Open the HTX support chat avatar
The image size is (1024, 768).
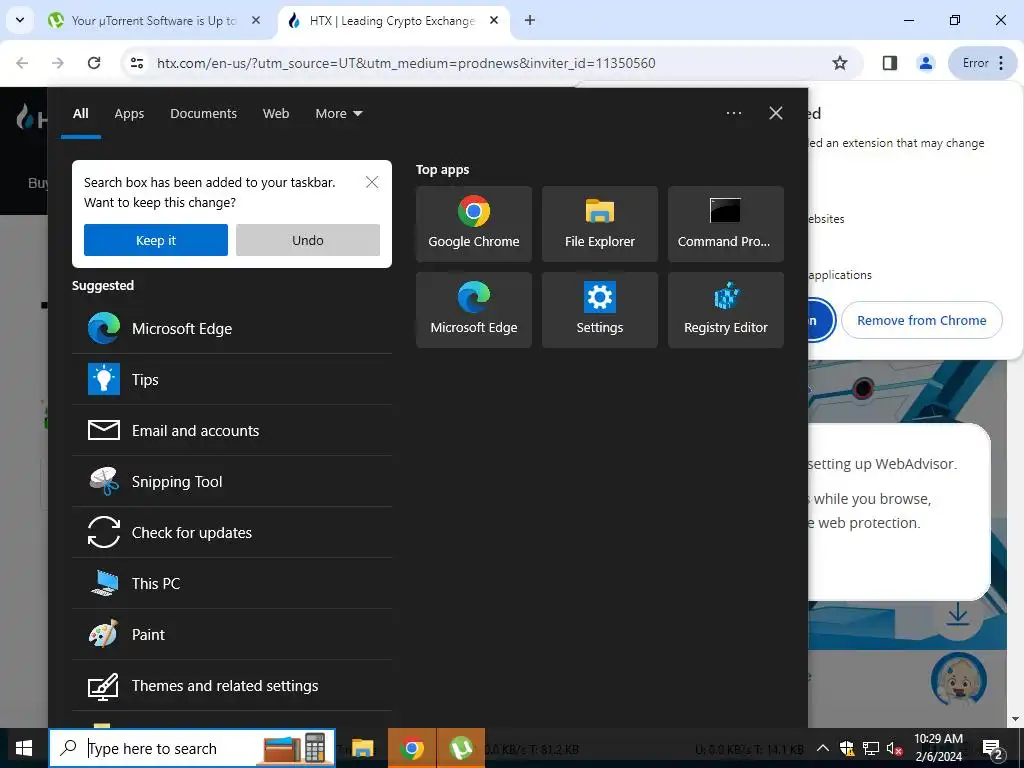[x=958, y=680]
